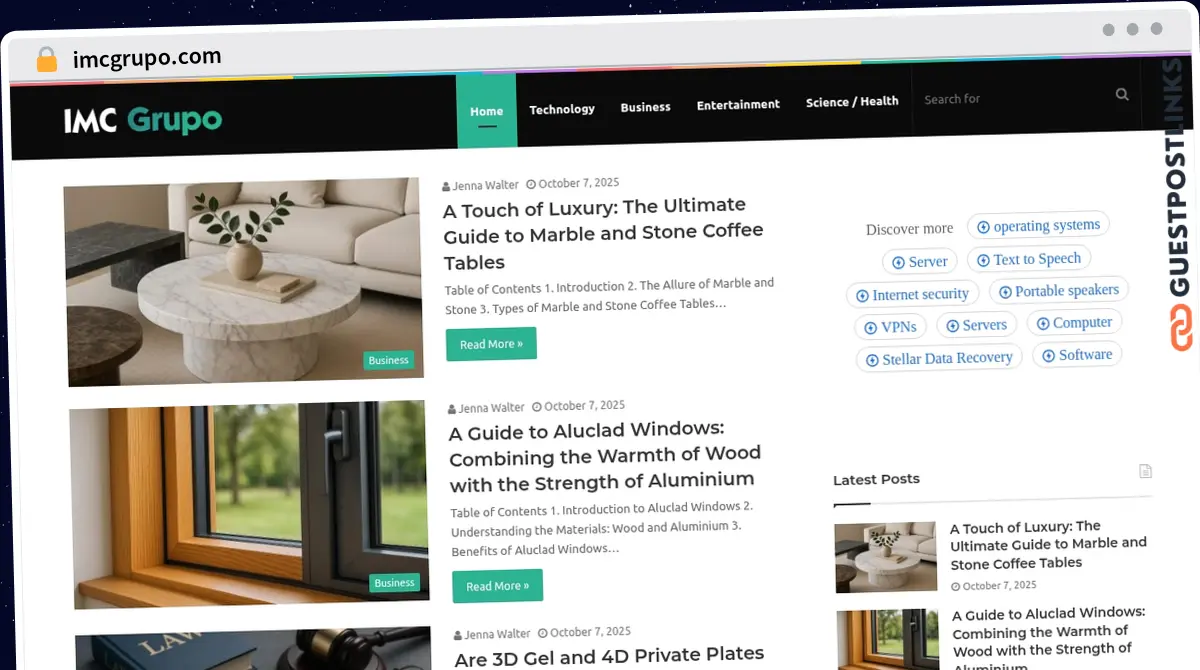Open the Home menu item

pyautogui.click(x=486, y=111)
